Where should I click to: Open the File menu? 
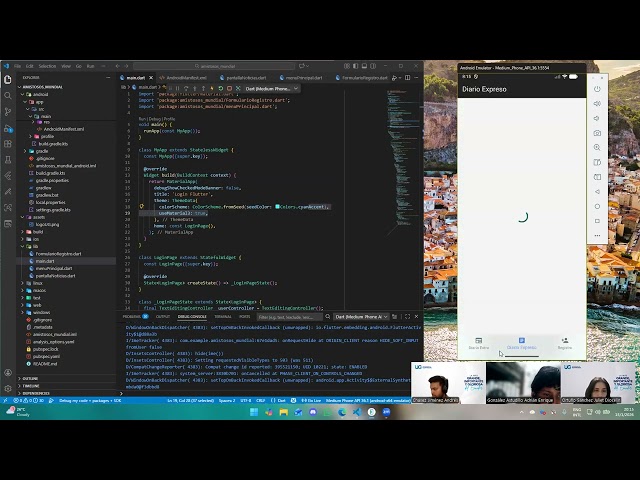(18, 66)
